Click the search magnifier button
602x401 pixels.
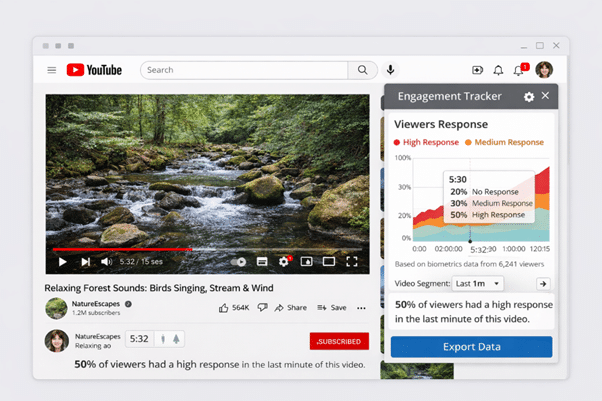click(363, 70)
